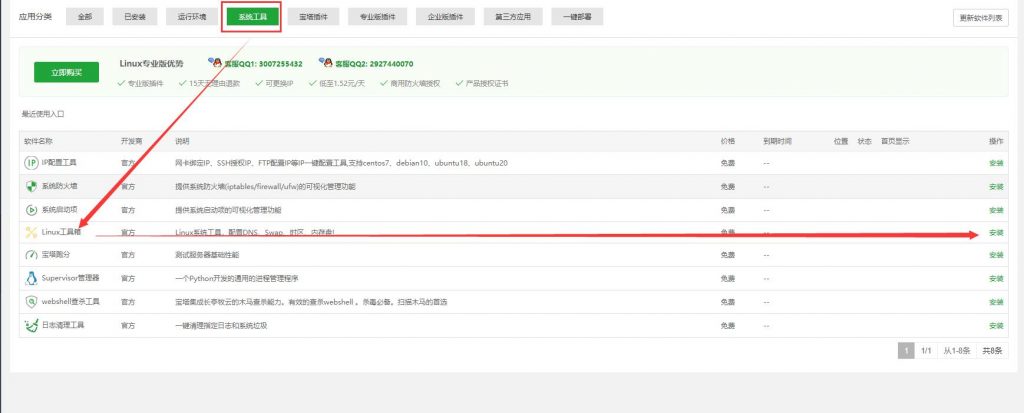This screenshot has height=413, width=1024.
Task: Click the 产品授权证书 benefit text
Action: click(x=487, y=84)
